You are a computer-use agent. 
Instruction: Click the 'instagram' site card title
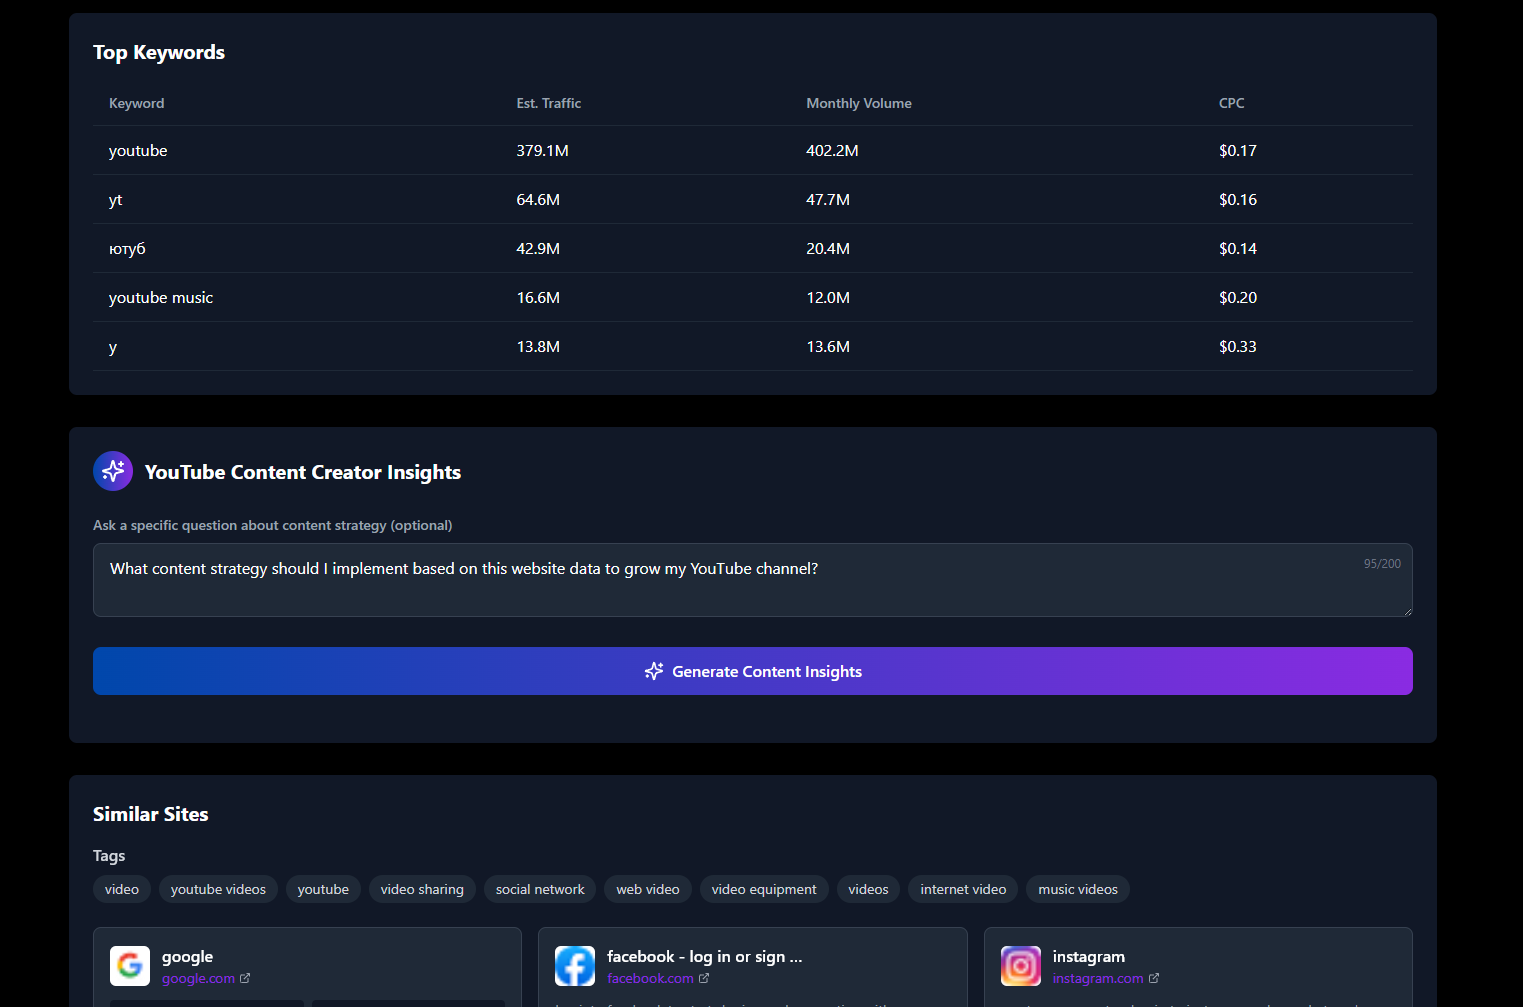[1088, 957]
